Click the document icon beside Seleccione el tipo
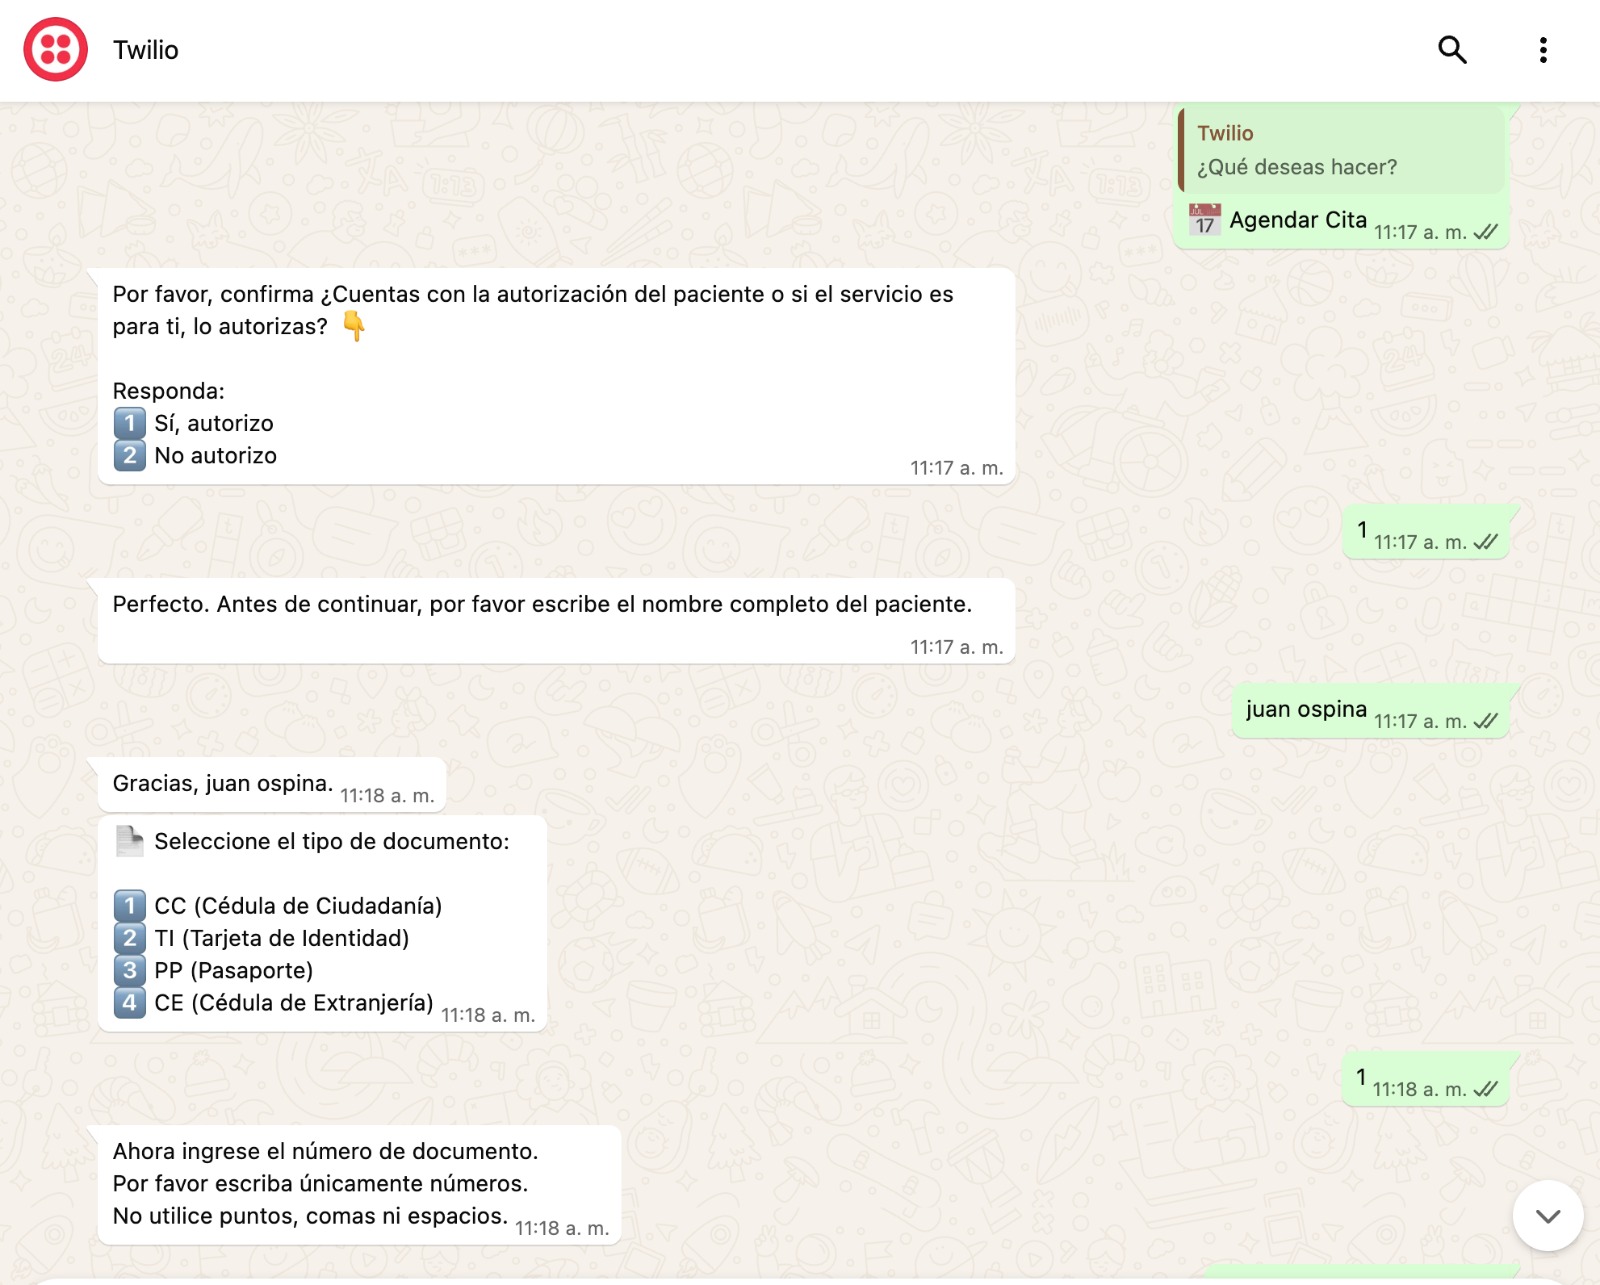Screen dimensions: 1600x1285 click(129, 841)
